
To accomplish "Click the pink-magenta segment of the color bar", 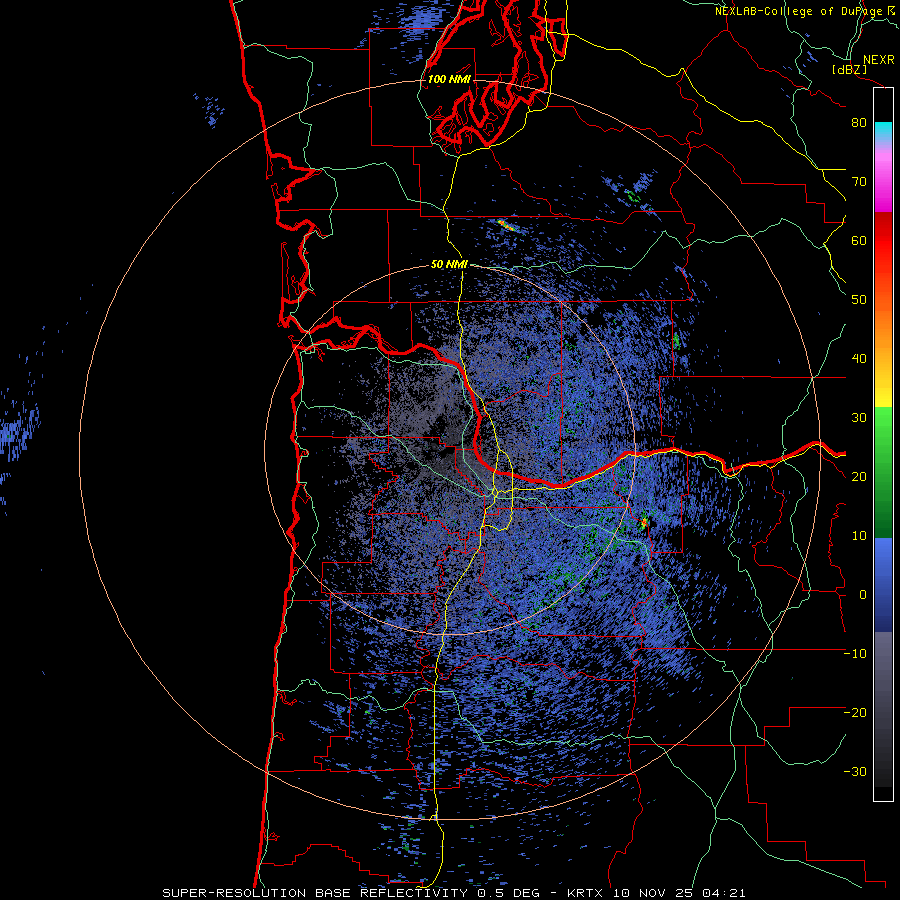I will pyautogui.click(x=883, y=178).
